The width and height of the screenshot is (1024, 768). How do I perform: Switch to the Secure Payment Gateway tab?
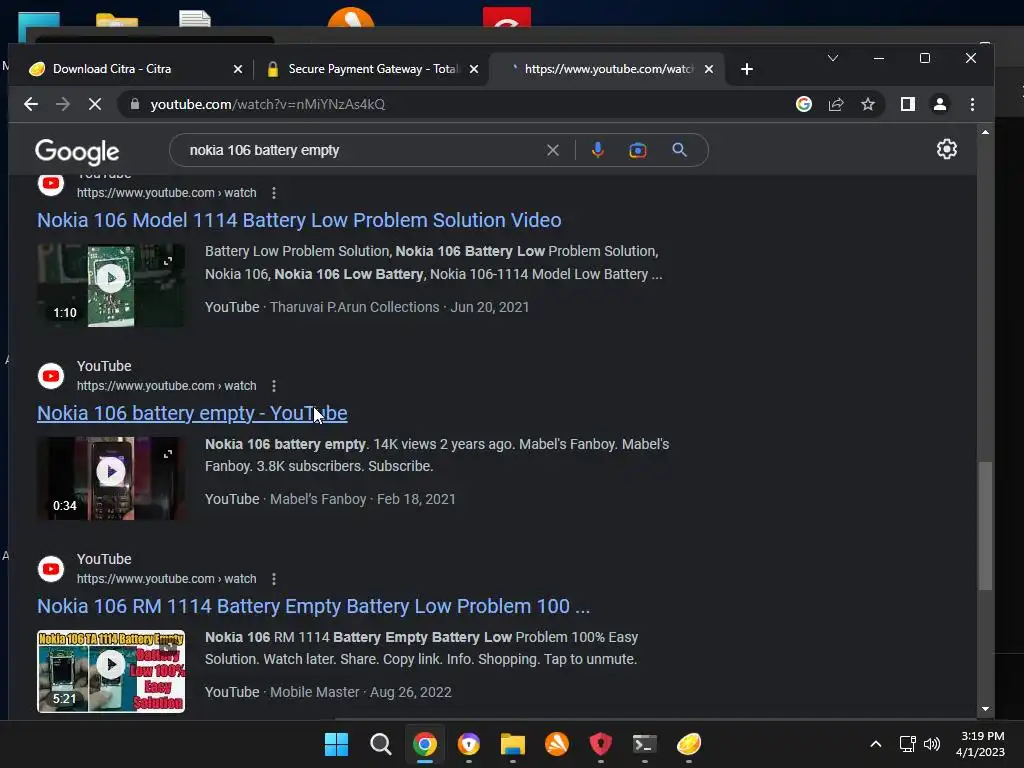point(374,69)
